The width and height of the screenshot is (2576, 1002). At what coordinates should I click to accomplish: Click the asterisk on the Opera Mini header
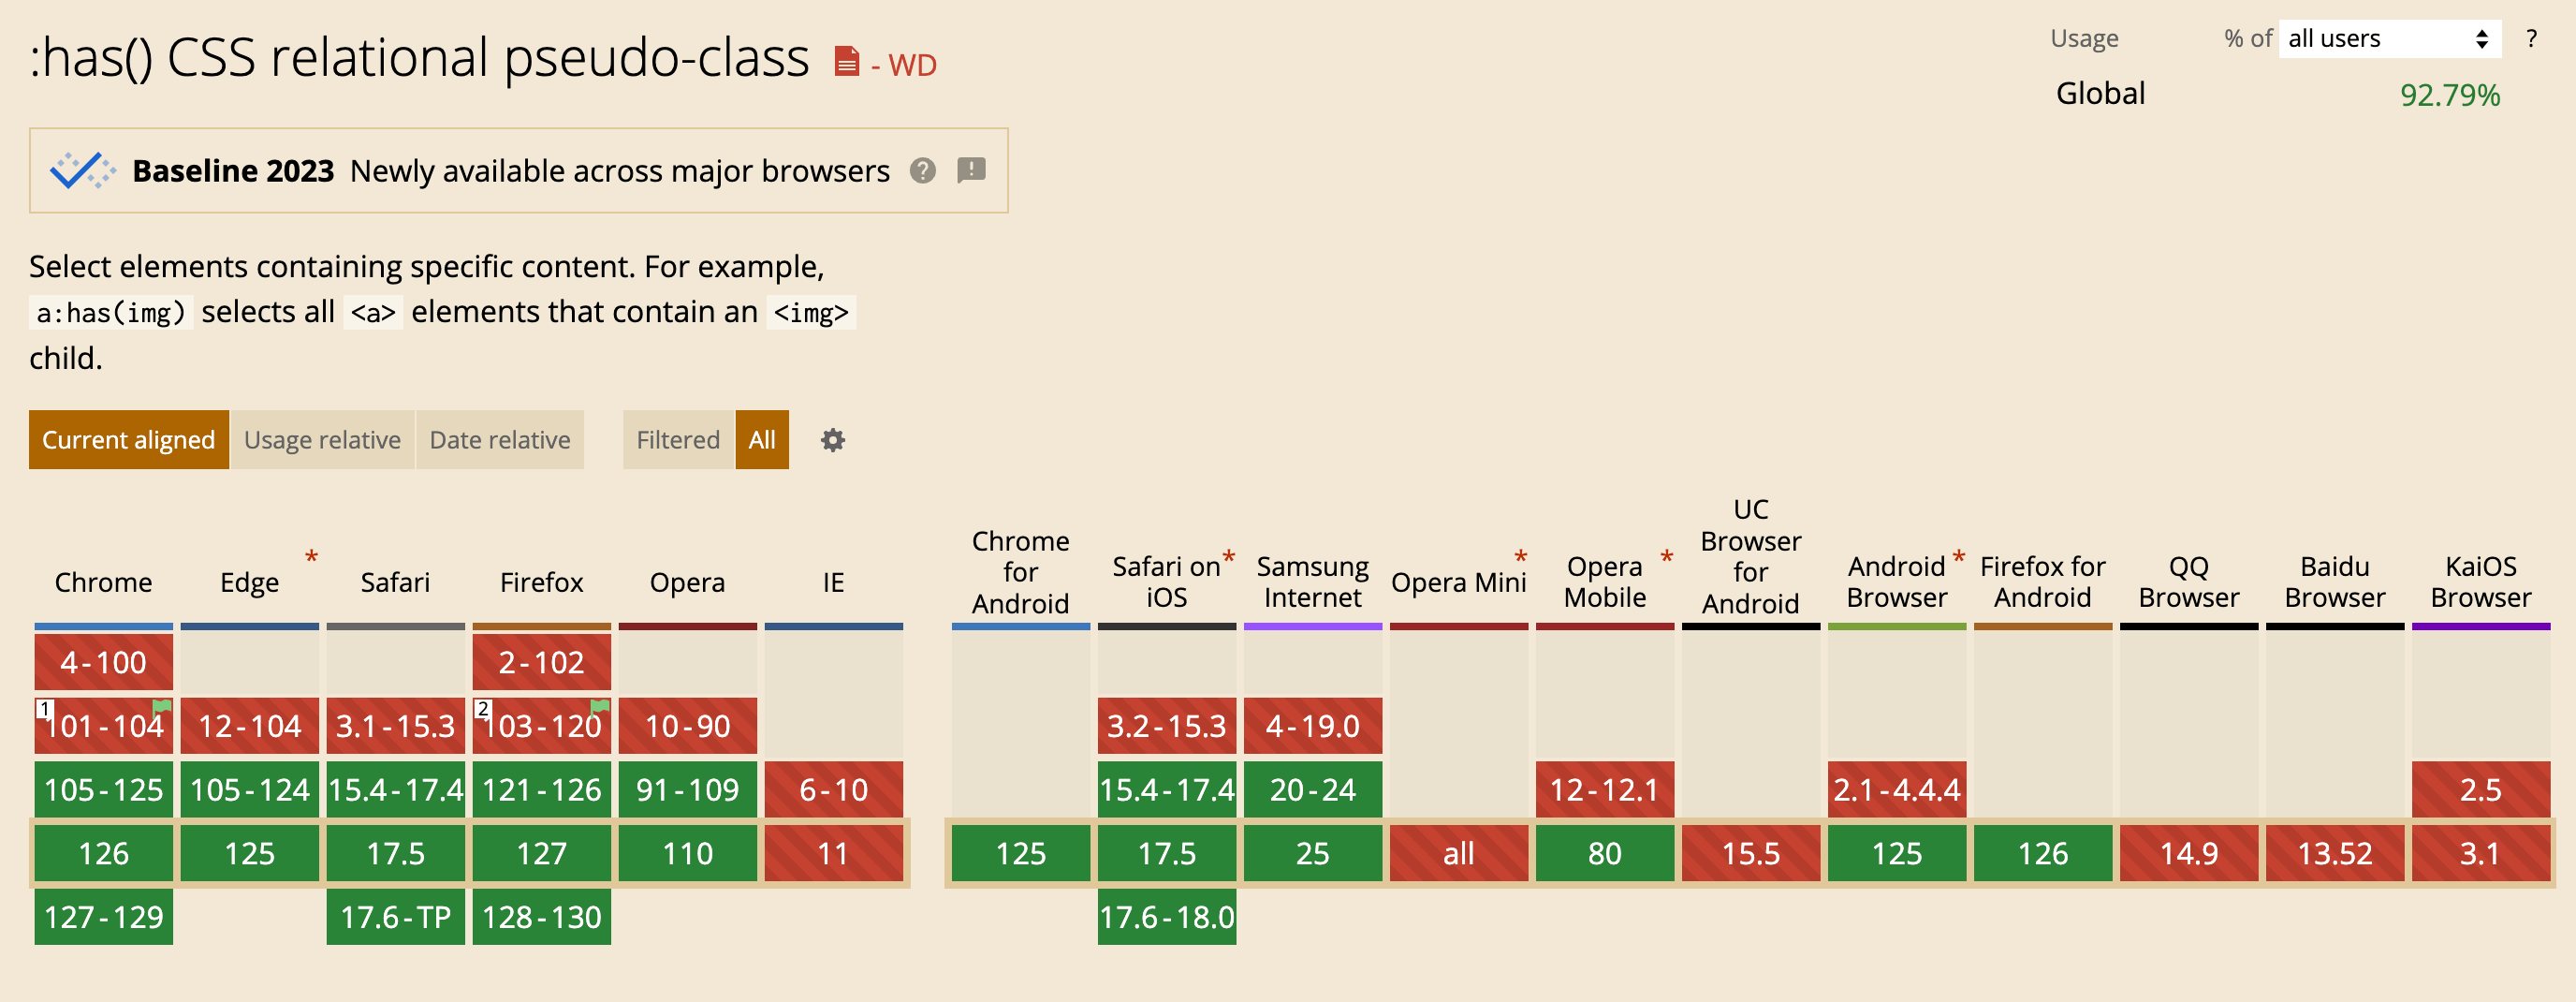[x=1519, y=557]
